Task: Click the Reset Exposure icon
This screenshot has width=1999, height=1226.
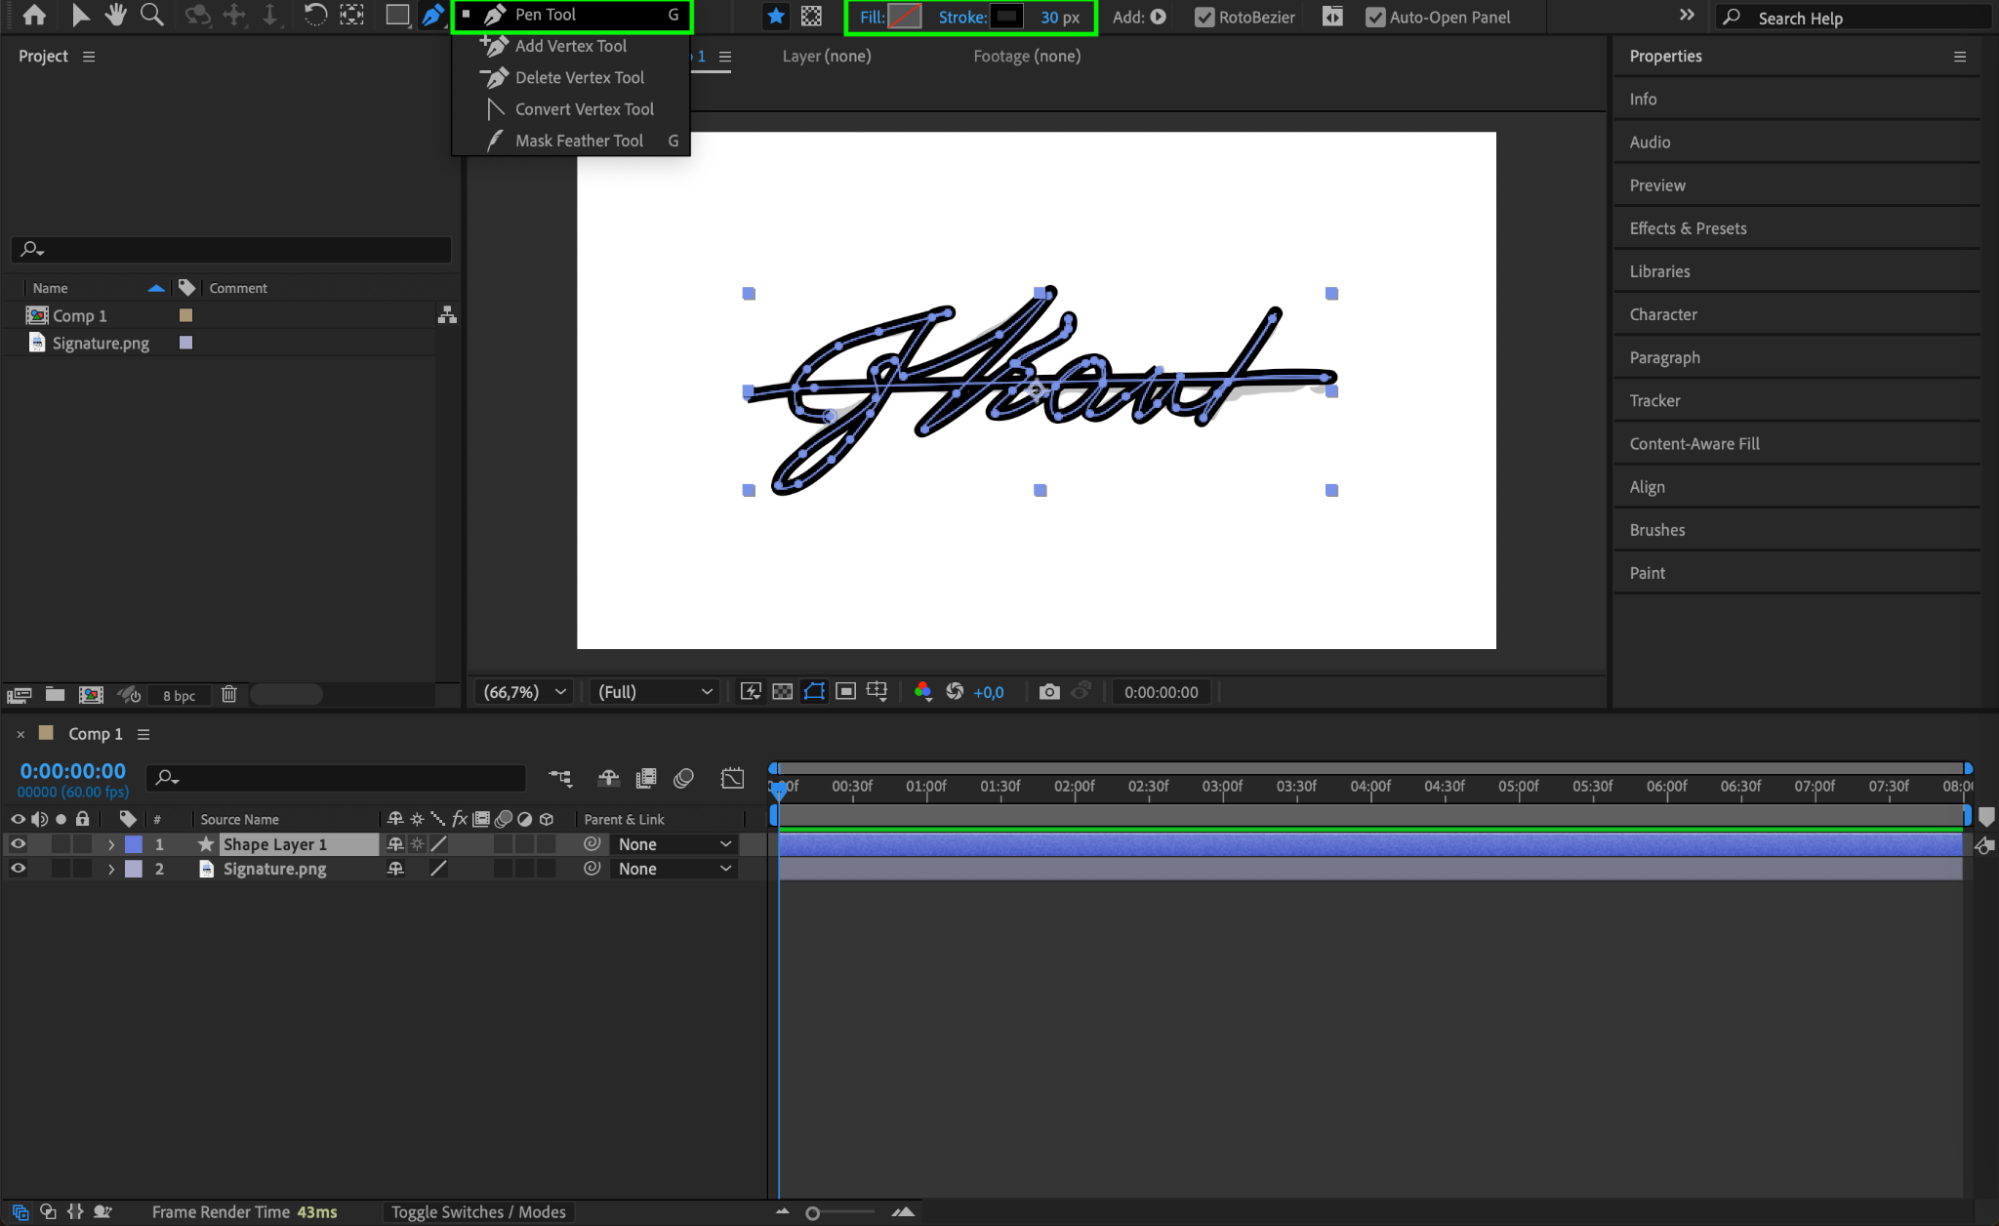Action: [x=955, y=692]
